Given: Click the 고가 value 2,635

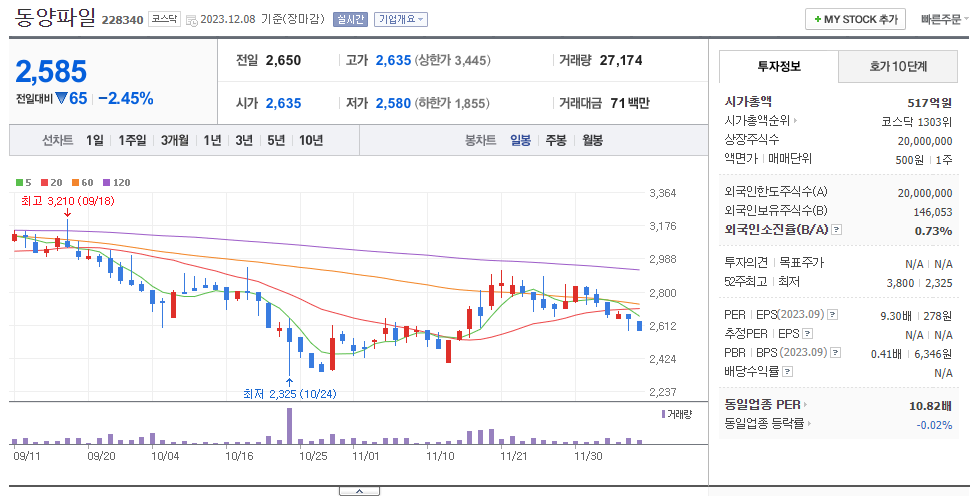Looking at the screenshot, I should [394, 60].
